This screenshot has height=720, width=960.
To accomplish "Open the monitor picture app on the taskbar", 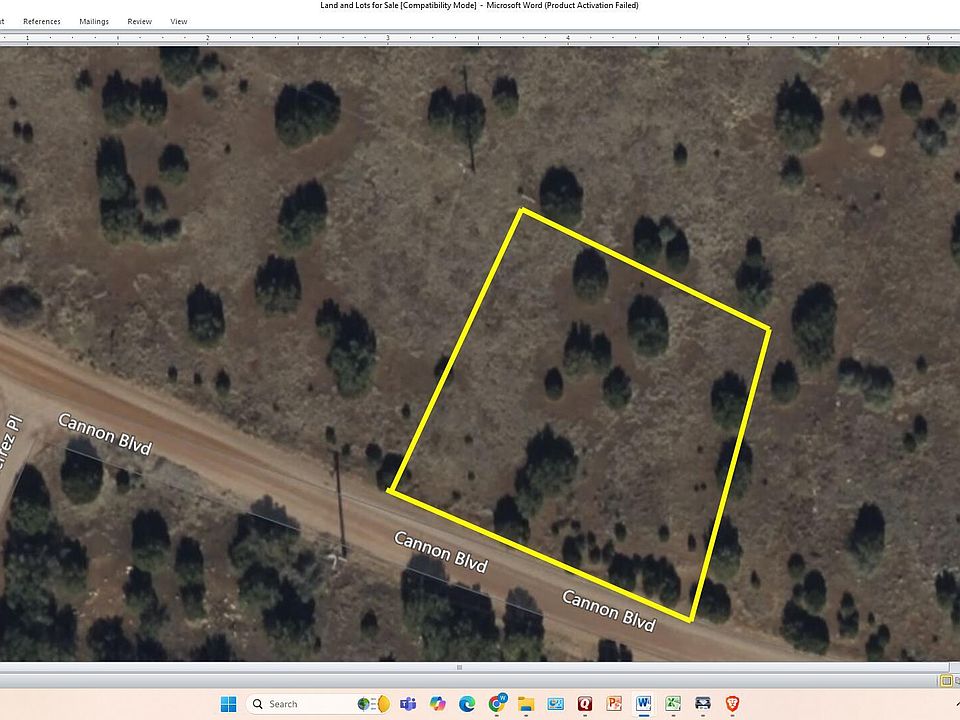I will [555, 704].
